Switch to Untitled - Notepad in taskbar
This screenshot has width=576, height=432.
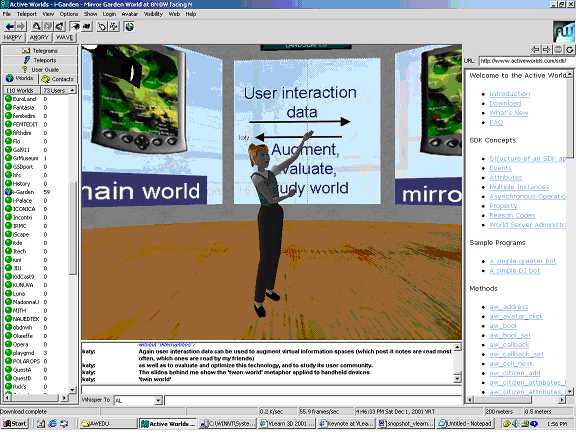pos(465,424)
